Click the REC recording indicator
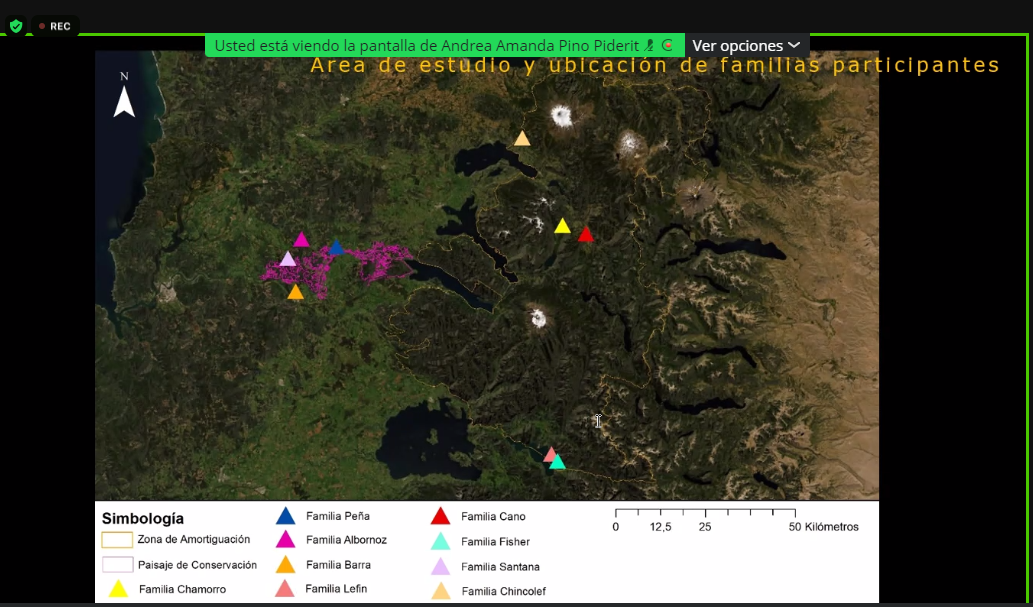Viewport: 1033px width, 607px height. (55, 26)
